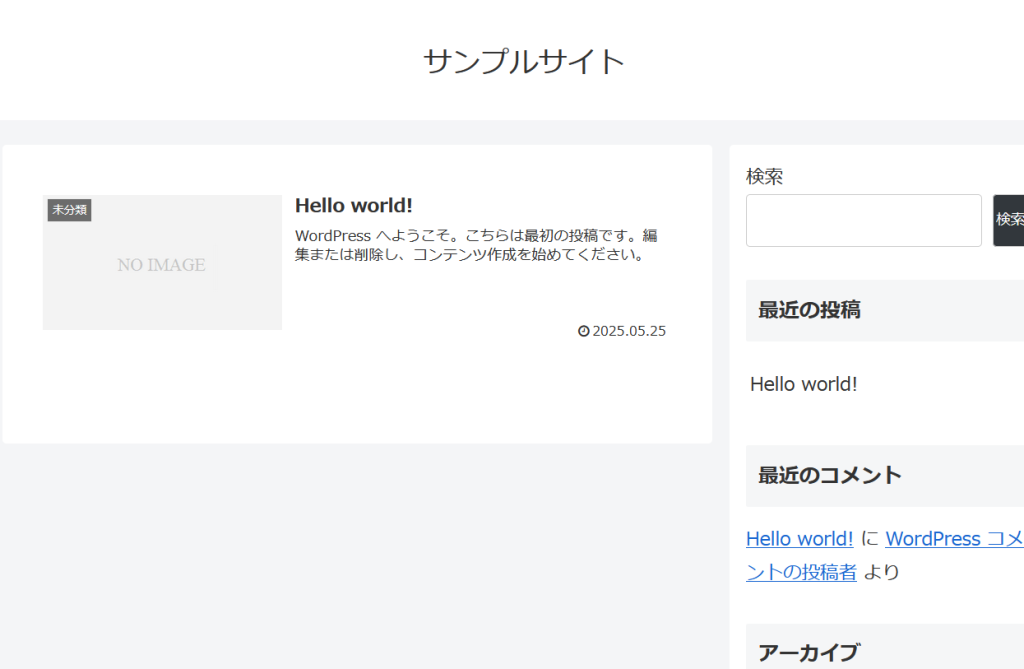Click the post excerpt beginning WordPress へようこそ
Image resolution: width=1024 pixels, height=669 pixels.
coord(476,245)
